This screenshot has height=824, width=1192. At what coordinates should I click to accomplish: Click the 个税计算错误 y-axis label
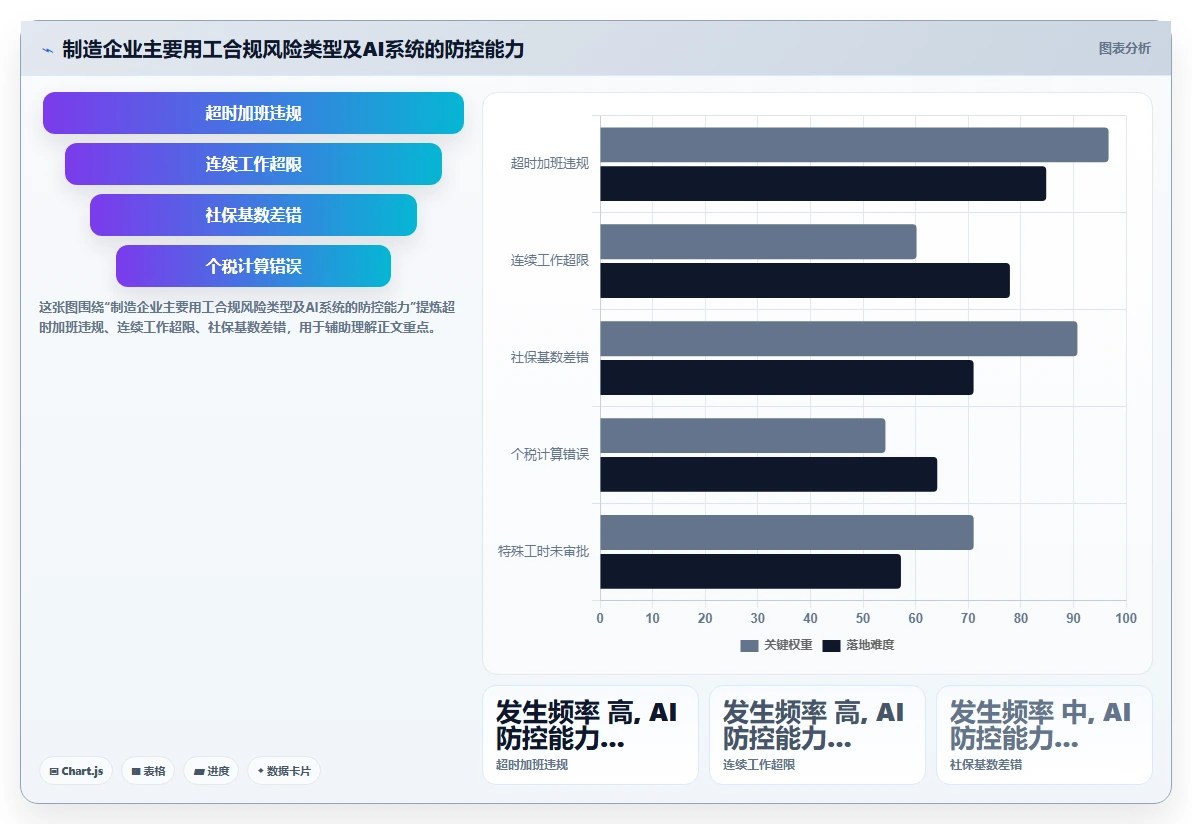pos(550,455)
